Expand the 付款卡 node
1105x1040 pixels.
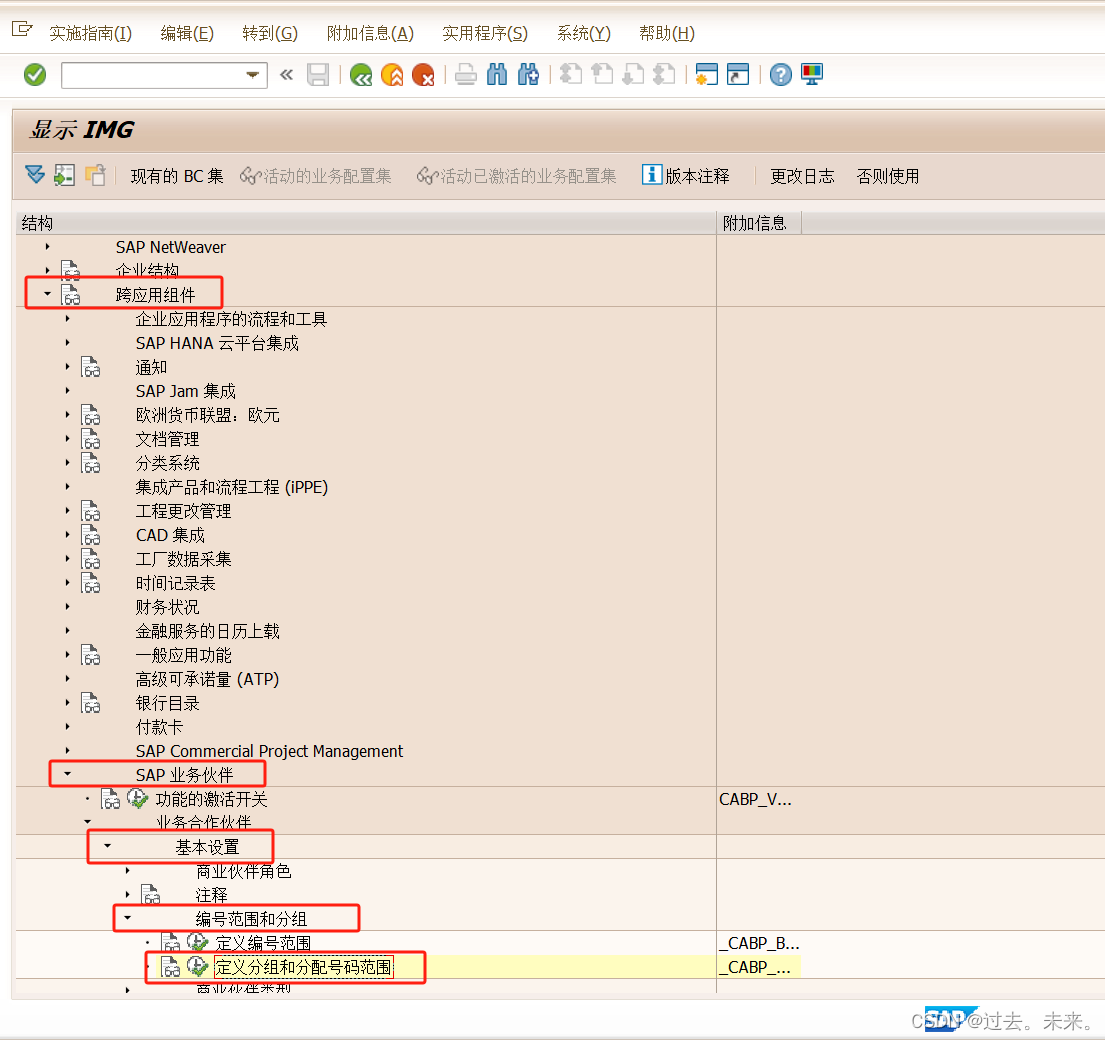click(68, 726)
